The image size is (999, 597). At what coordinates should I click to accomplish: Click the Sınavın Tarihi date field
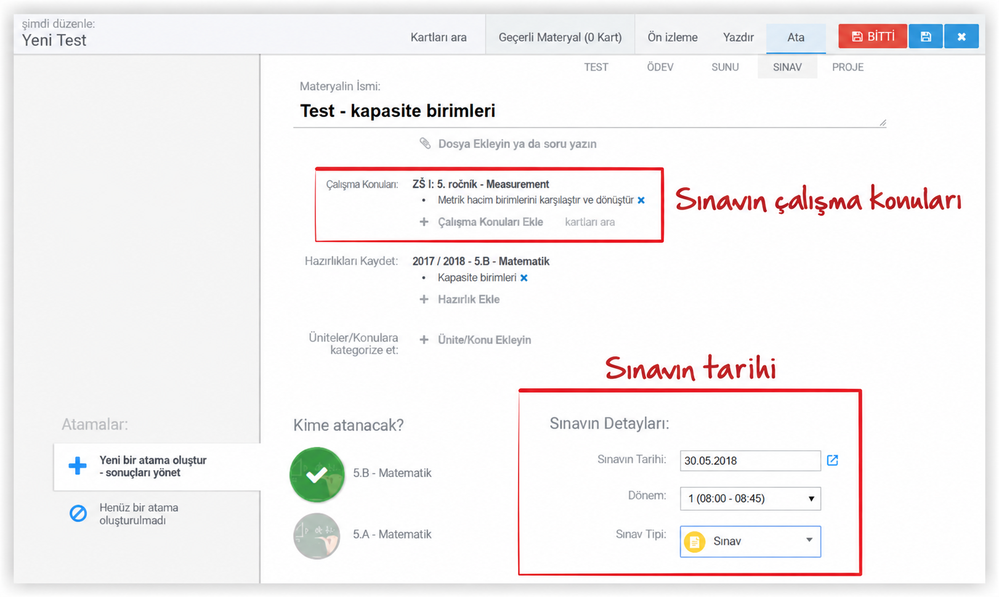(750, 461)
